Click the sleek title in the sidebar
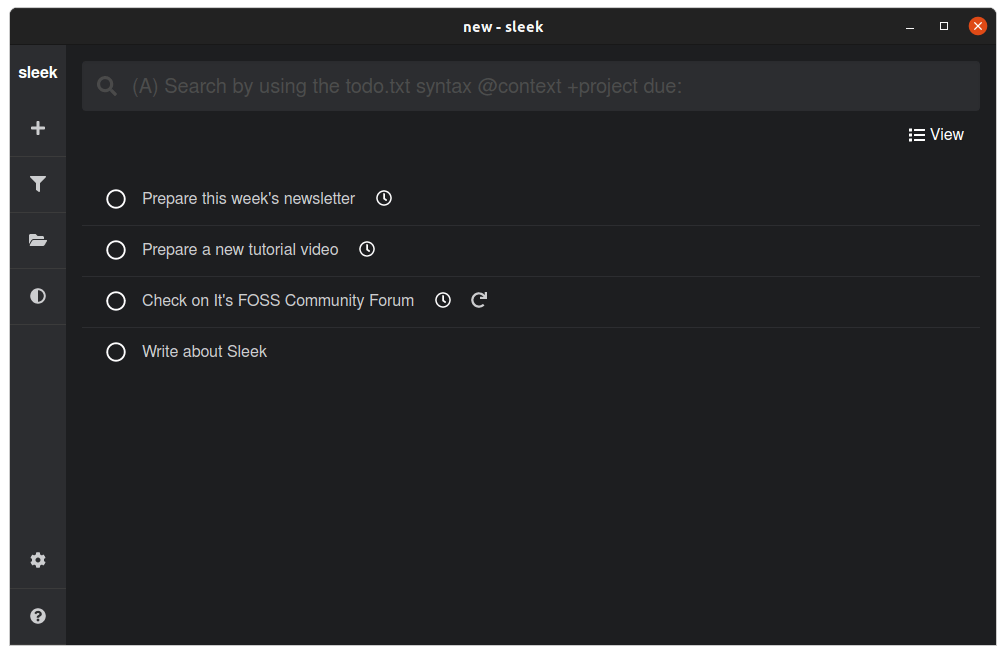The image size is (1006, 655). point(38,72)
